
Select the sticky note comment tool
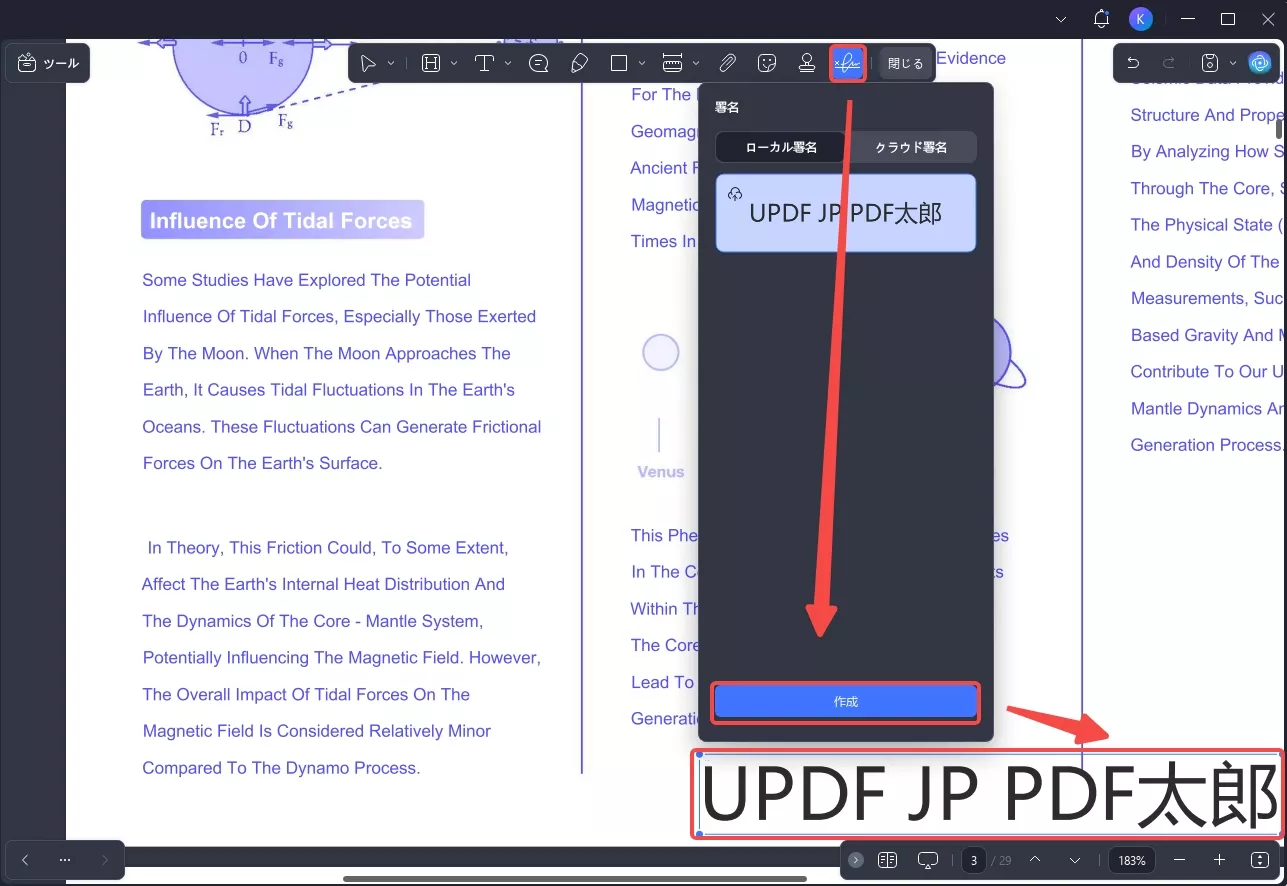point(539,64)
